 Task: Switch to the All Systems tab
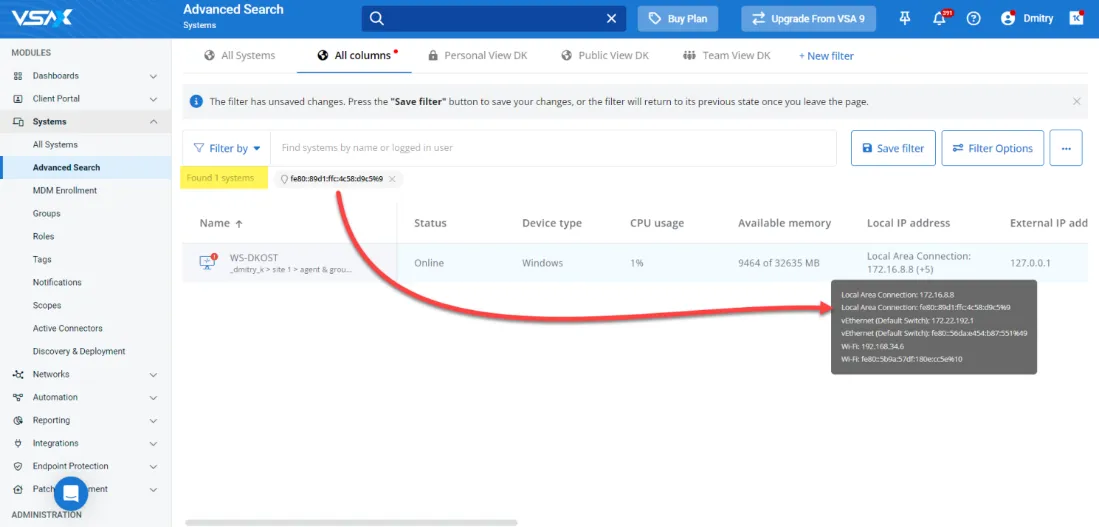(x=239, y=56)
